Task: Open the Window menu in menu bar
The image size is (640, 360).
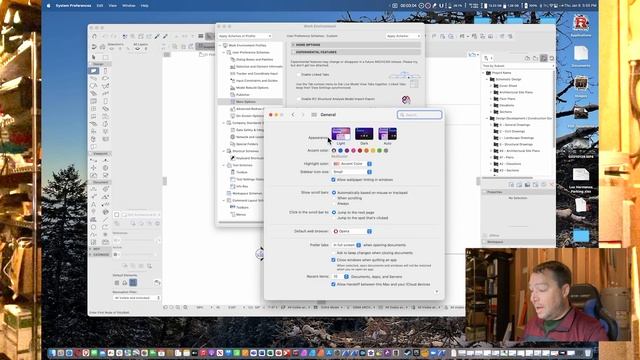Action: click(x=129, y=6)
